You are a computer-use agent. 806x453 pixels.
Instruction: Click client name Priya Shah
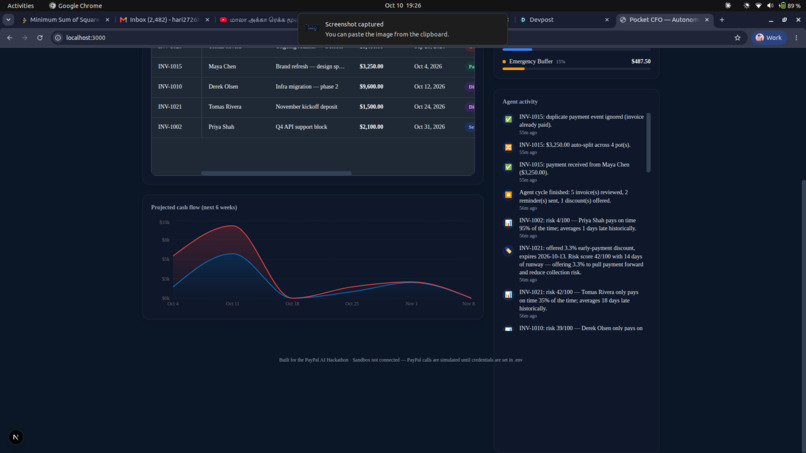click(221, 126)
